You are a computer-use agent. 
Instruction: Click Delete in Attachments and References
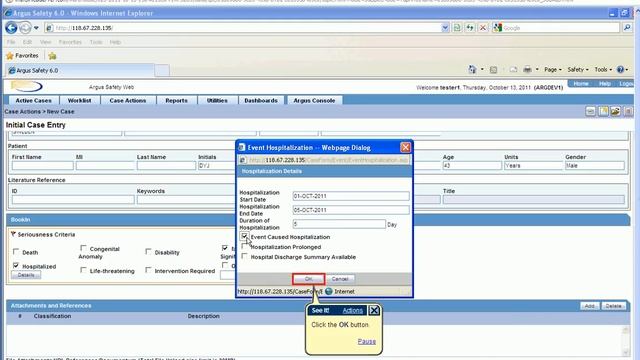pyautogui.click(x=613, y=306)
